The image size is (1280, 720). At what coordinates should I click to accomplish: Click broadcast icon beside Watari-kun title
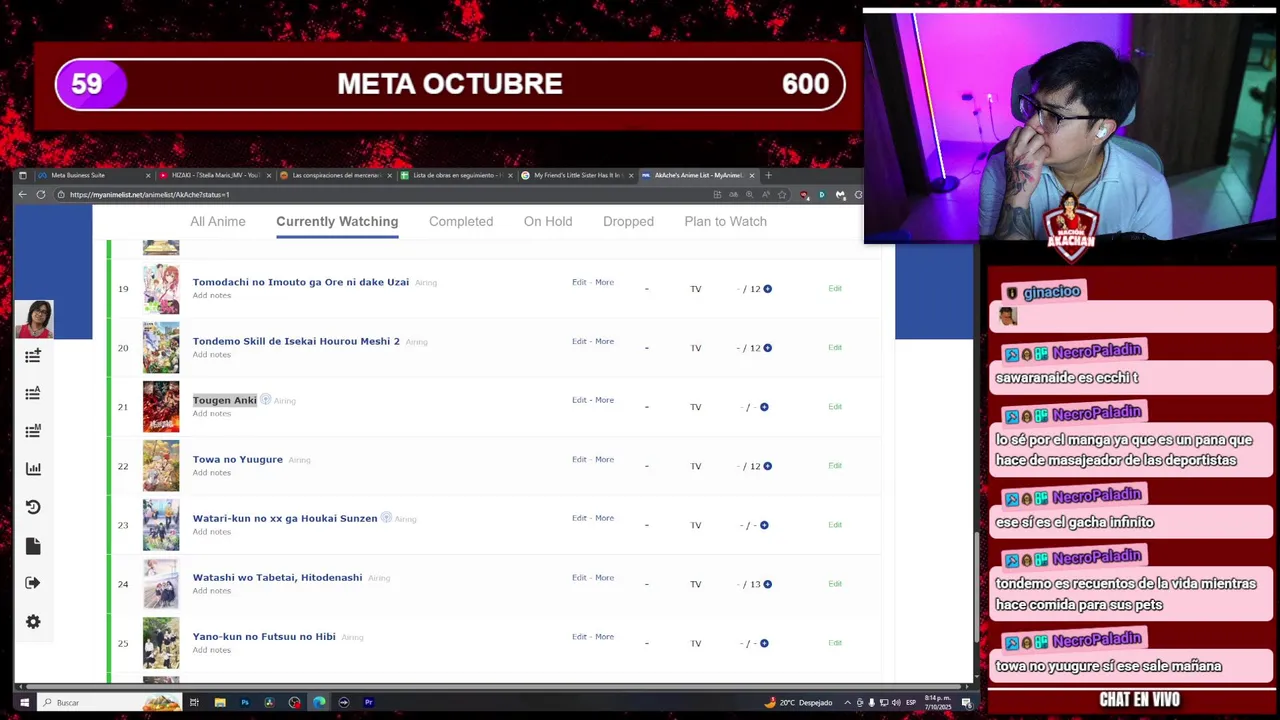pyautogui.click(x=386, y=518)
